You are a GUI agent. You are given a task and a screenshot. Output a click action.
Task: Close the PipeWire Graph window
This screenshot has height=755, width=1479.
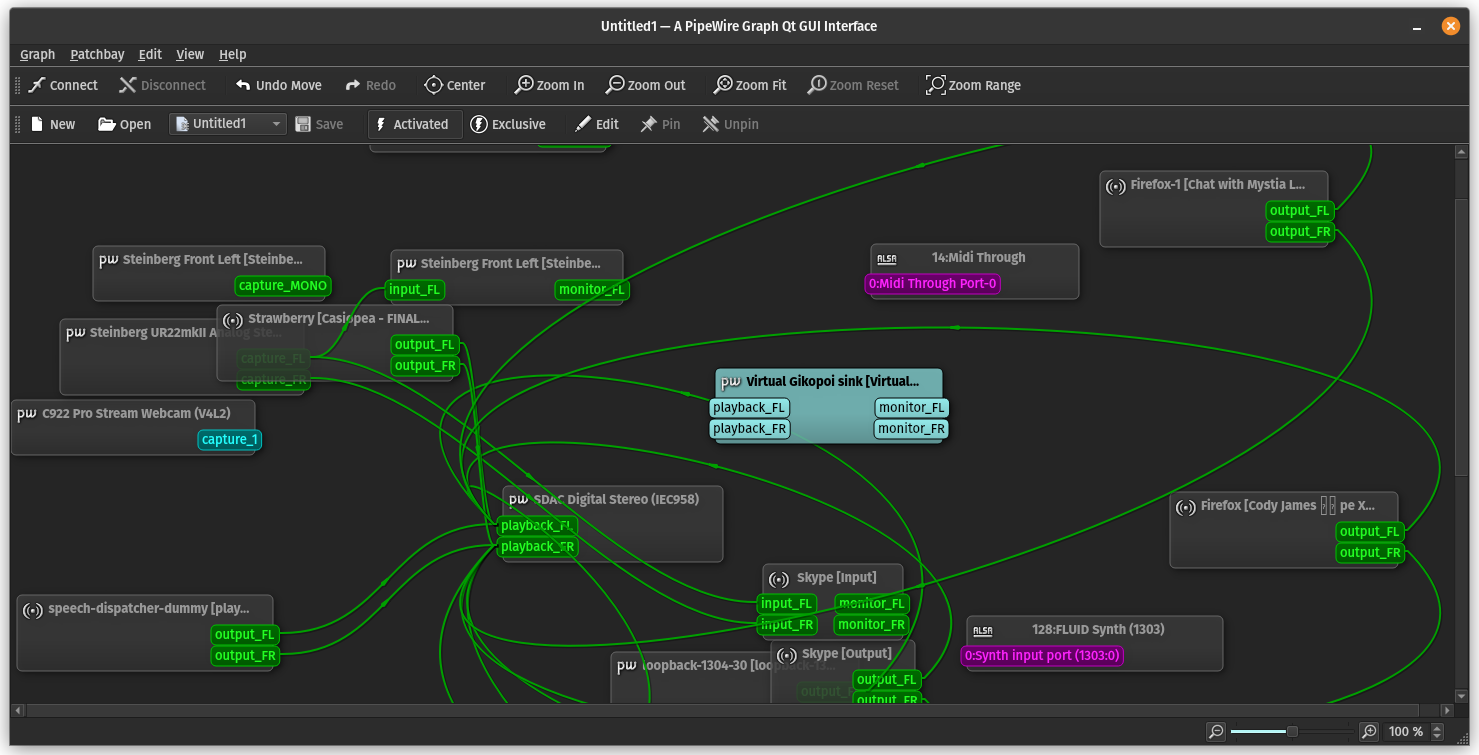click(x=1450, y=26)
